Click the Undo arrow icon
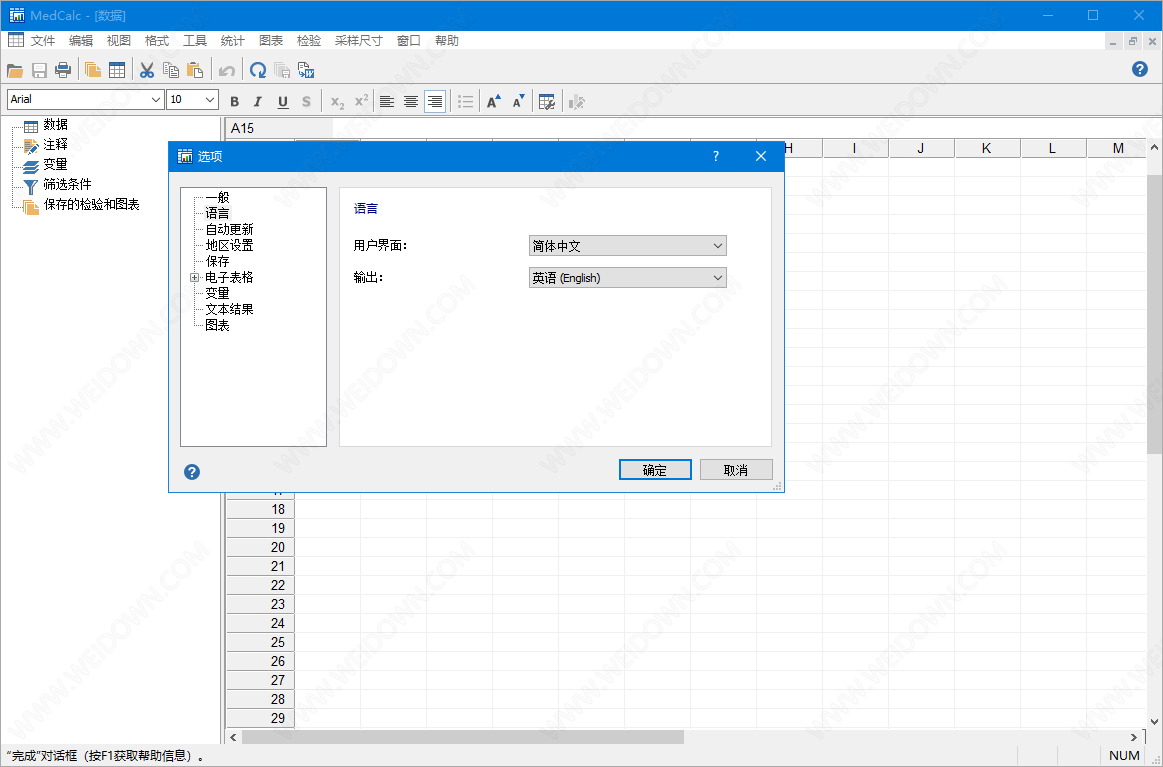1163x767 pixels. [x=227, y=70]
